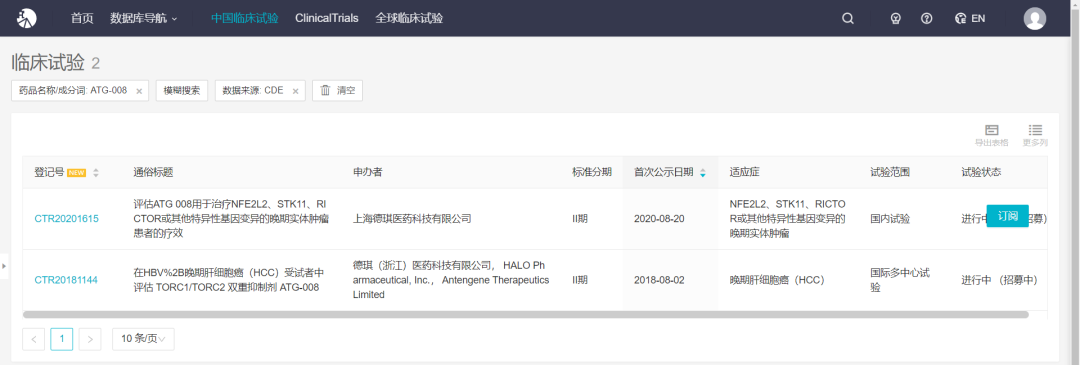
Task: Click the 申办者 column header
Action: point(368,172)
